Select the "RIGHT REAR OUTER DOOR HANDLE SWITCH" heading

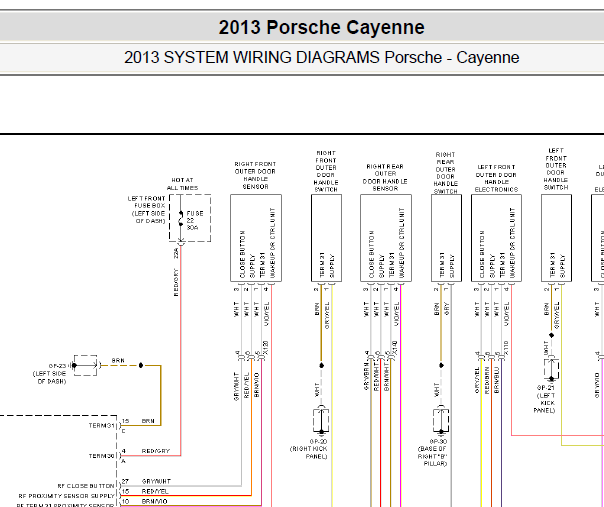point(446,173)
